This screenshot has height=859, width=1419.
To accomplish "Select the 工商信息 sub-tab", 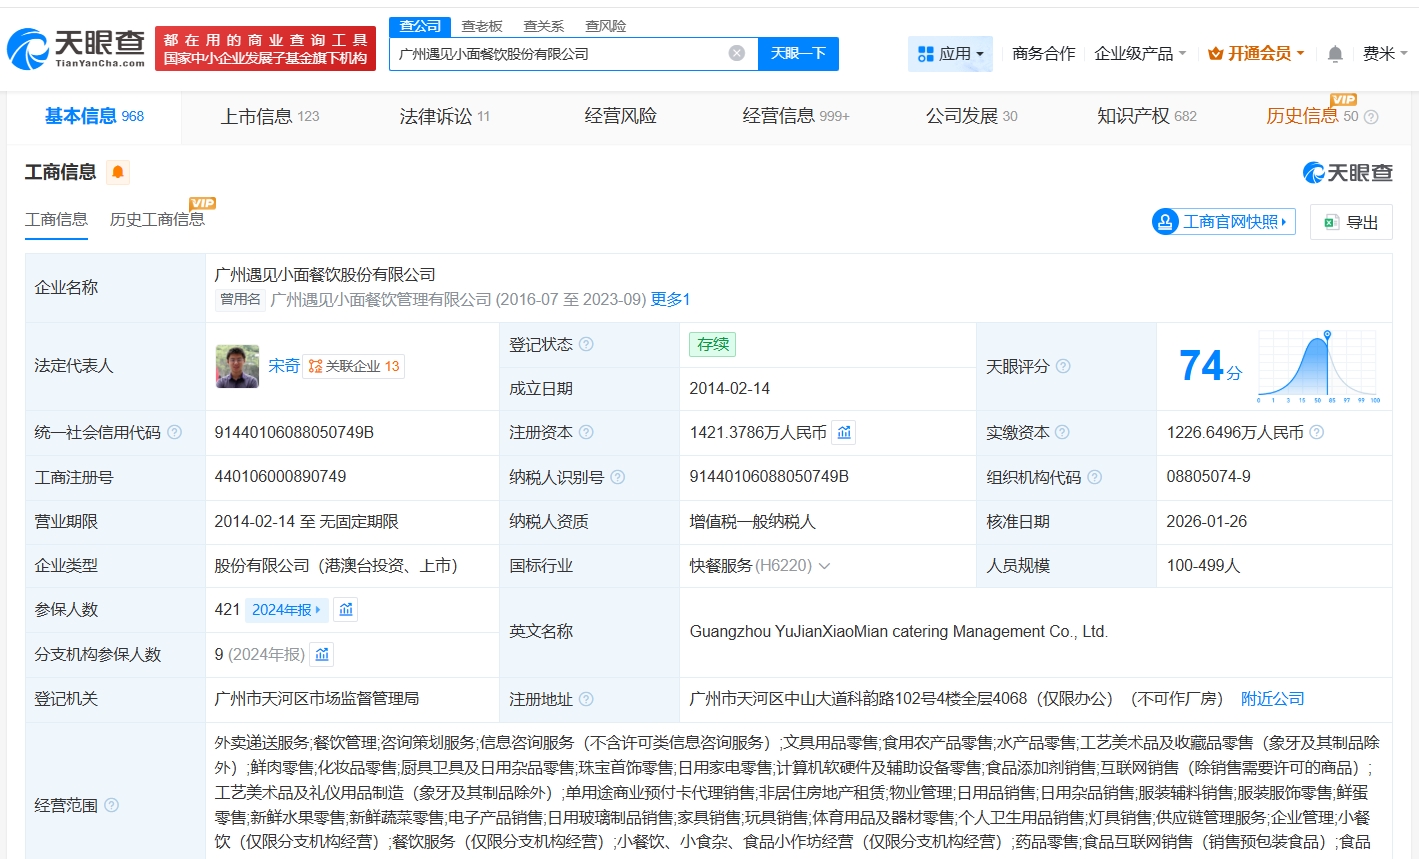I will 56,220.
